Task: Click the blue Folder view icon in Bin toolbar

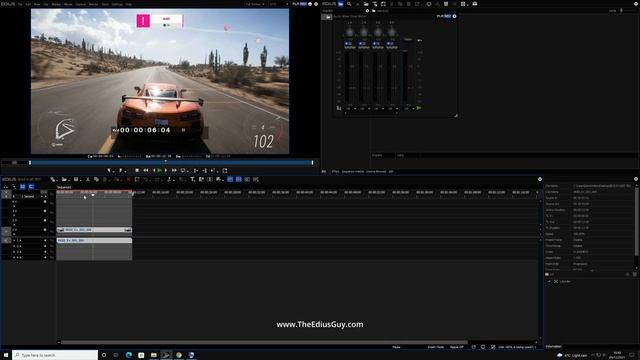Action: pyautogui.click(x=340, y=4)
